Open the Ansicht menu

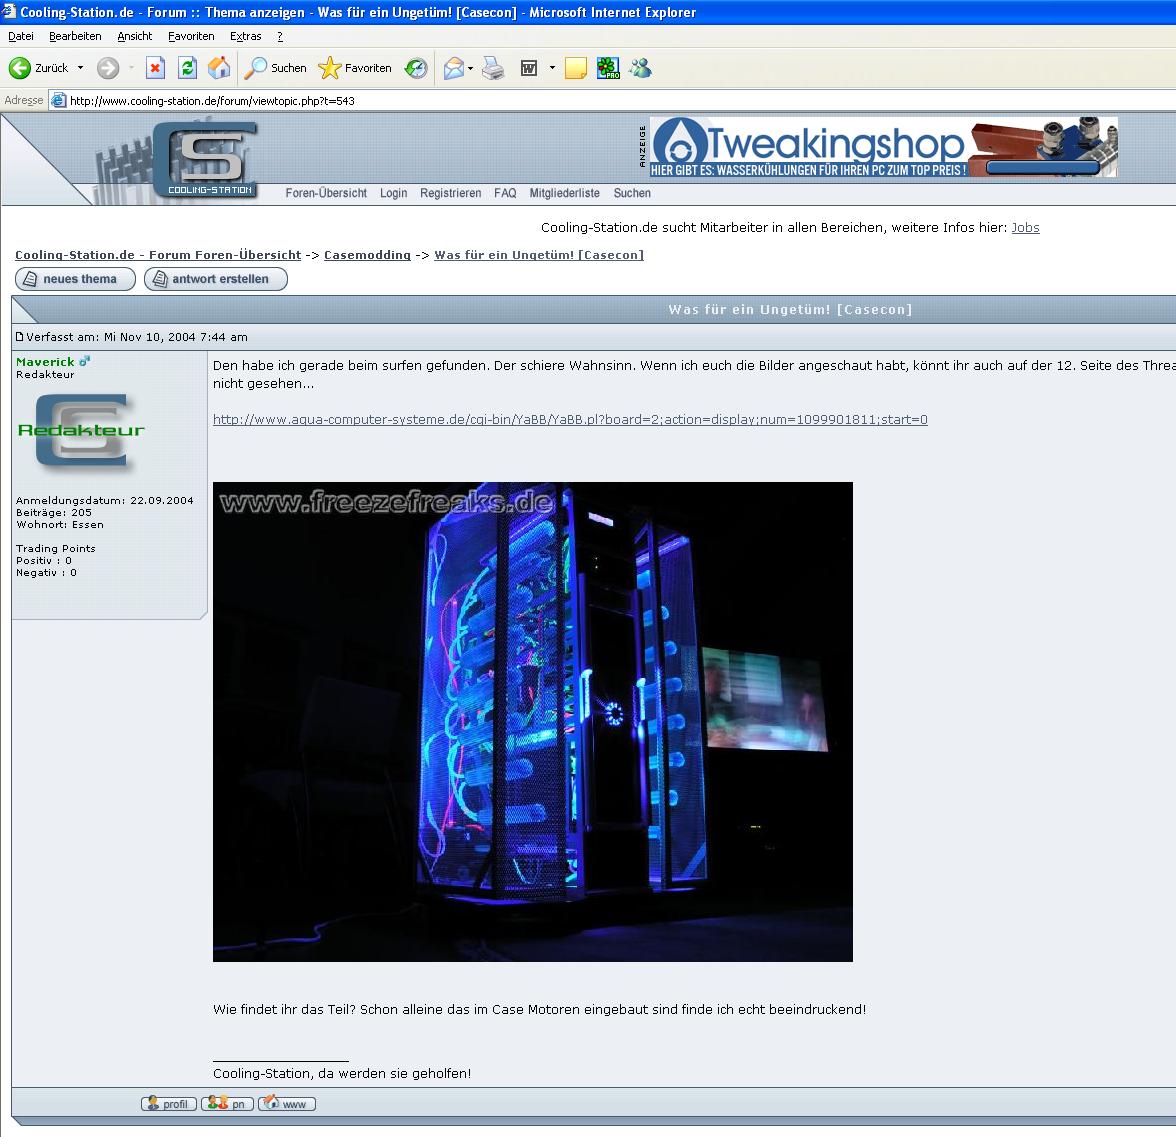tap(135, 36)
